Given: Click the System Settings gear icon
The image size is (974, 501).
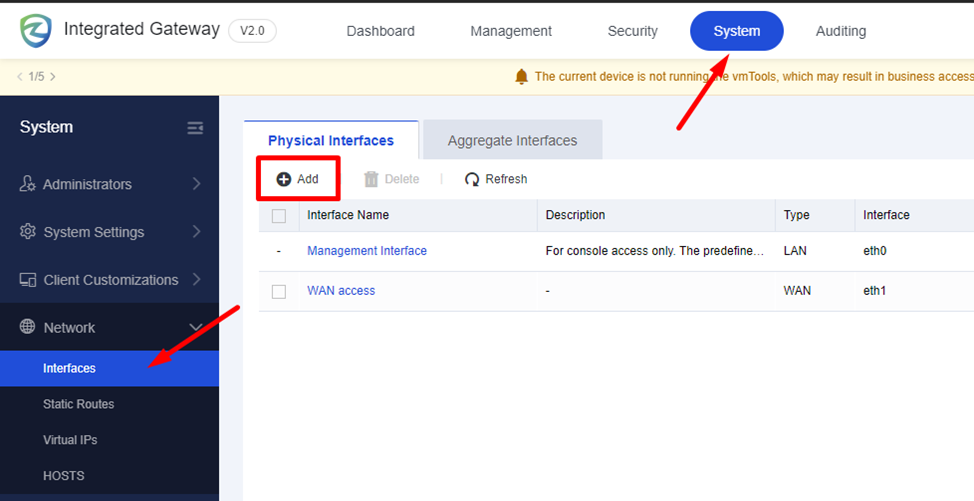Looking at the screenshot, I should pos(27,232).
